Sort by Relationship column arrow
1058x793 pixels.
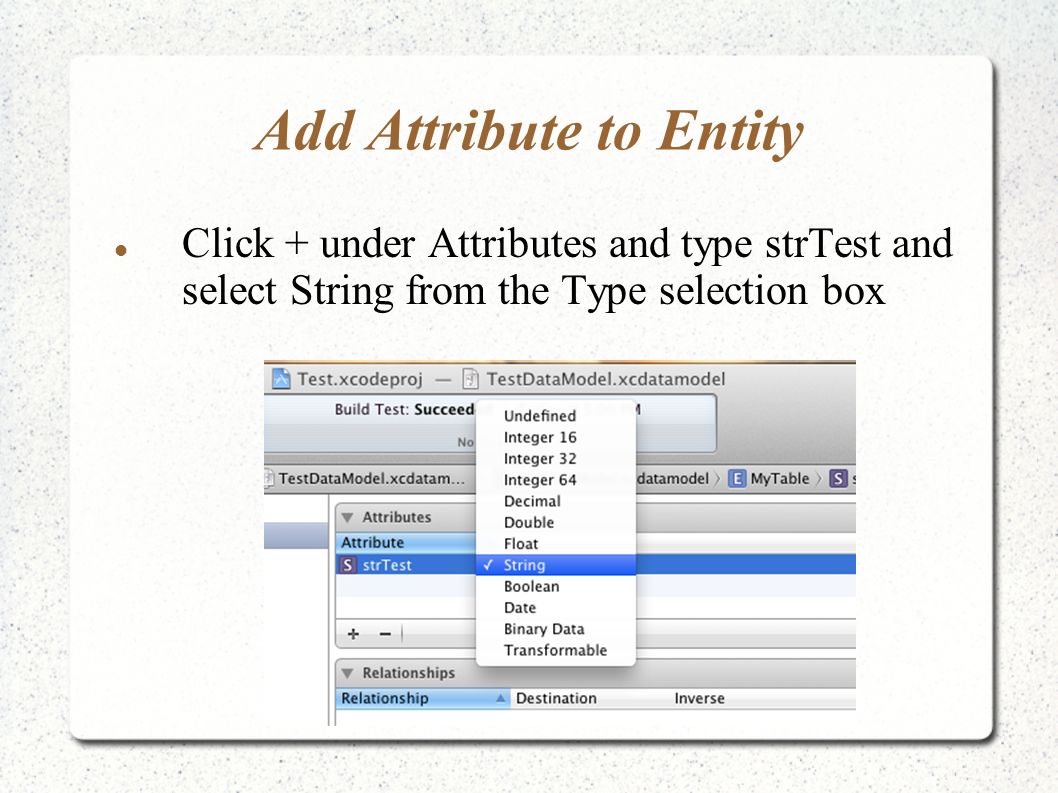pos(500,698)
